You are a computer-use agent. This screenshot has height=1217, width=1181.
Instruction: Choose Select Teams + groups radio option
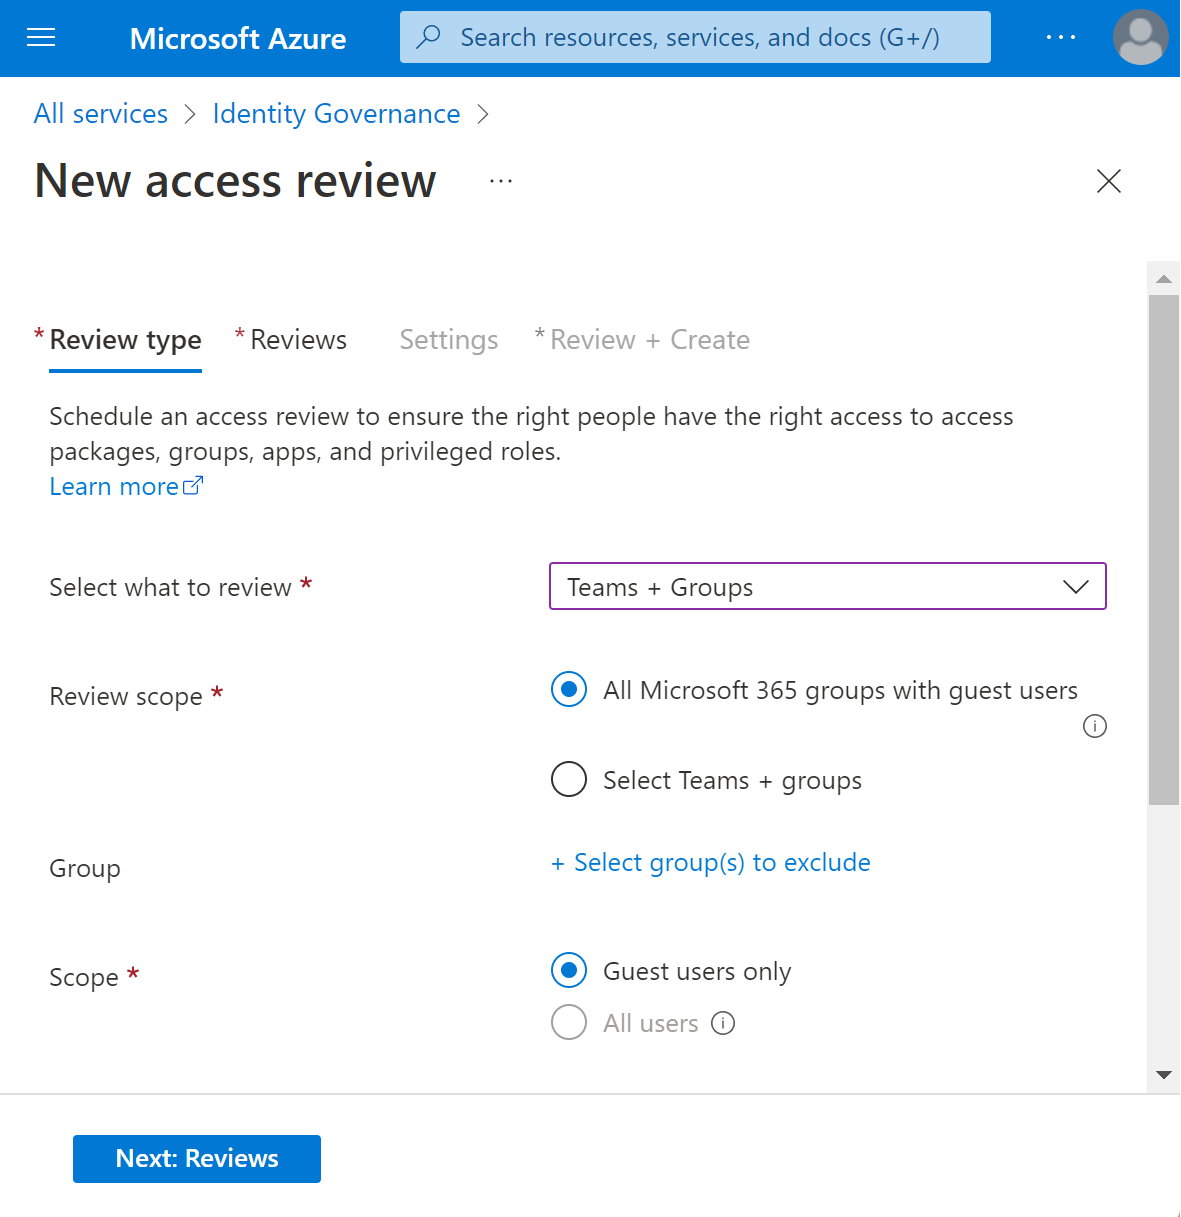(x=569, y=779)
